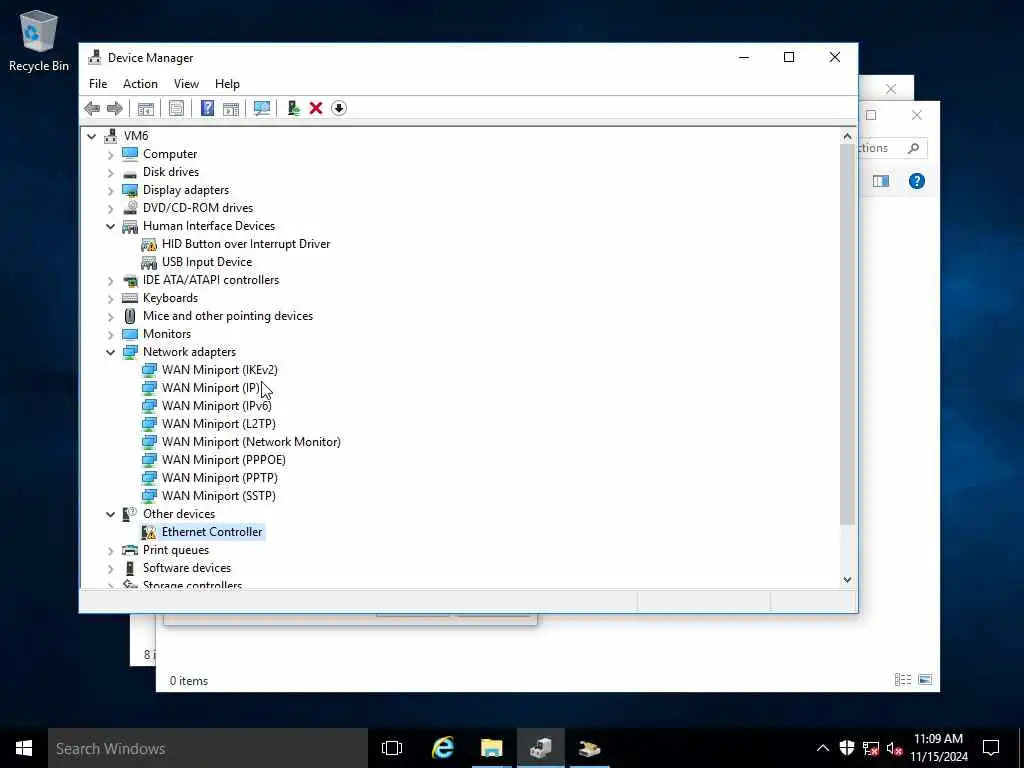Screen dimensions: 1024x768
Task: Open Recycle Bin on the desktop
Action: coord(39,41)
